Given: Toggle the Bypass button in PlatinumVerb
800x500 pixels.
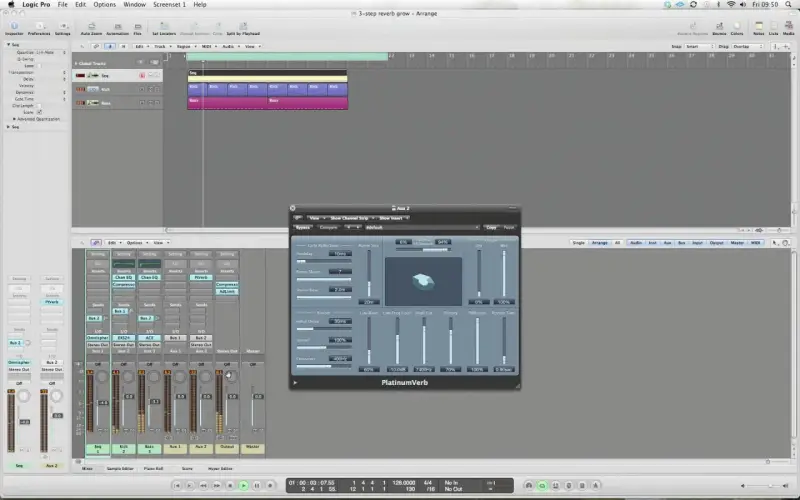Looking at the screenshot, I should [303, 228].
